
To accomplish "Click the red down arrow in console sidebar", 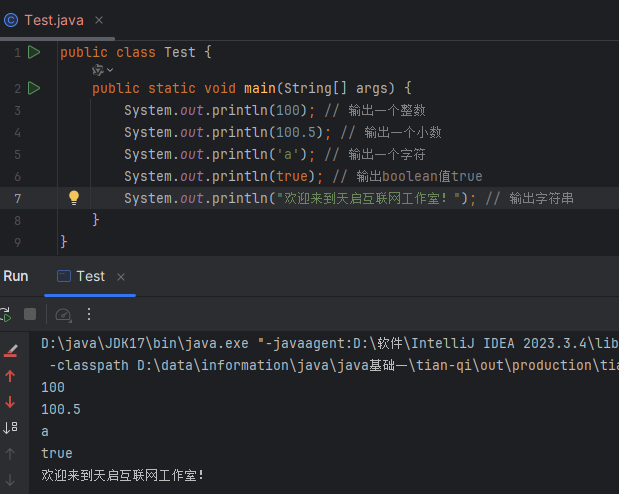I will [x=11, y=402].
